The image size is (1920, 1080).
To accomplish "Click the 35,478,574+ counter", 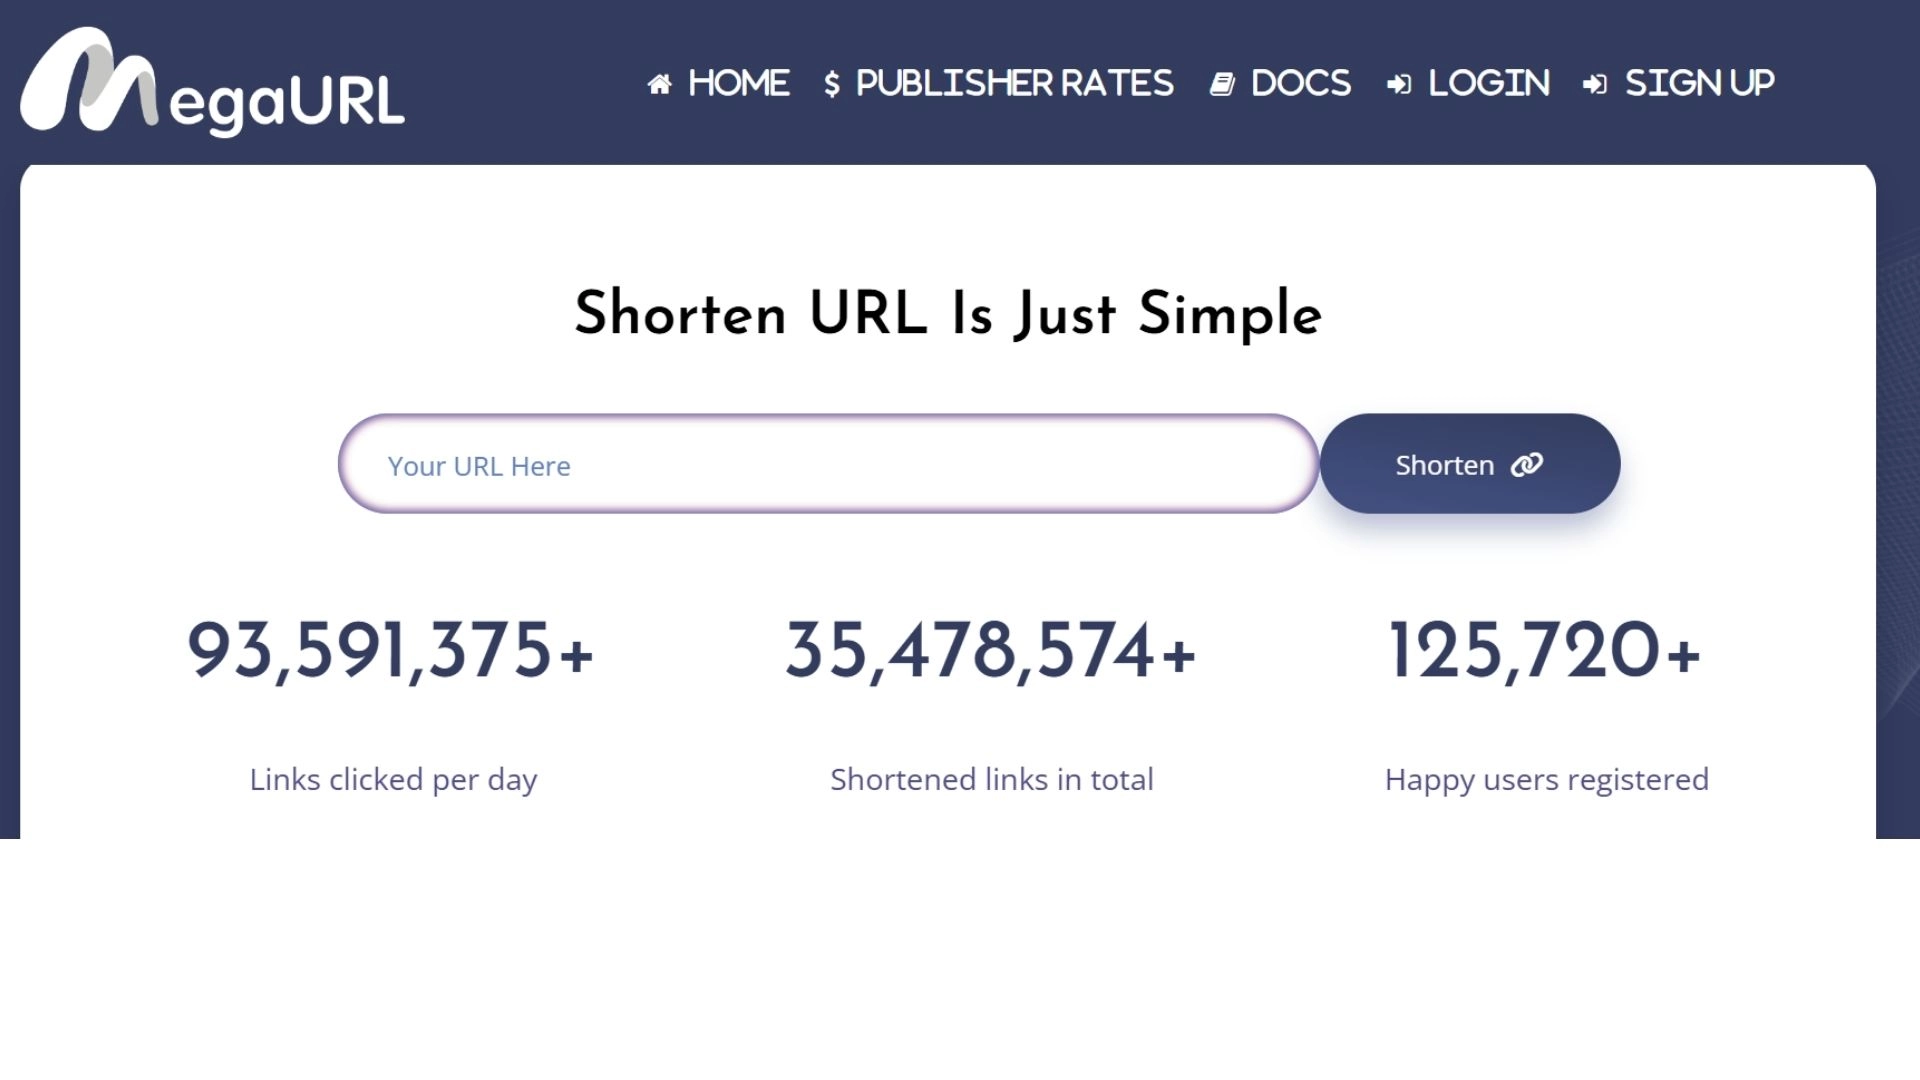I will pyautogui.click(x=990, y=651).
